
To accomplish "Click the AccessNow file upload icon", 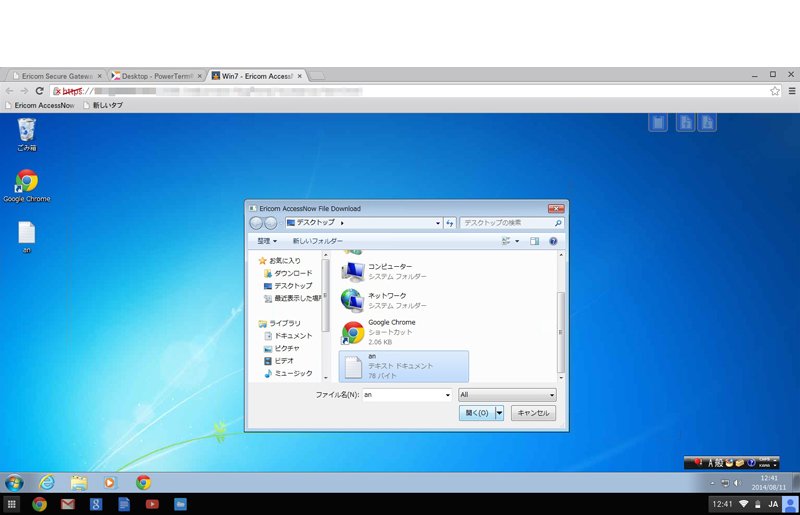I will click(x=686, y=122).
